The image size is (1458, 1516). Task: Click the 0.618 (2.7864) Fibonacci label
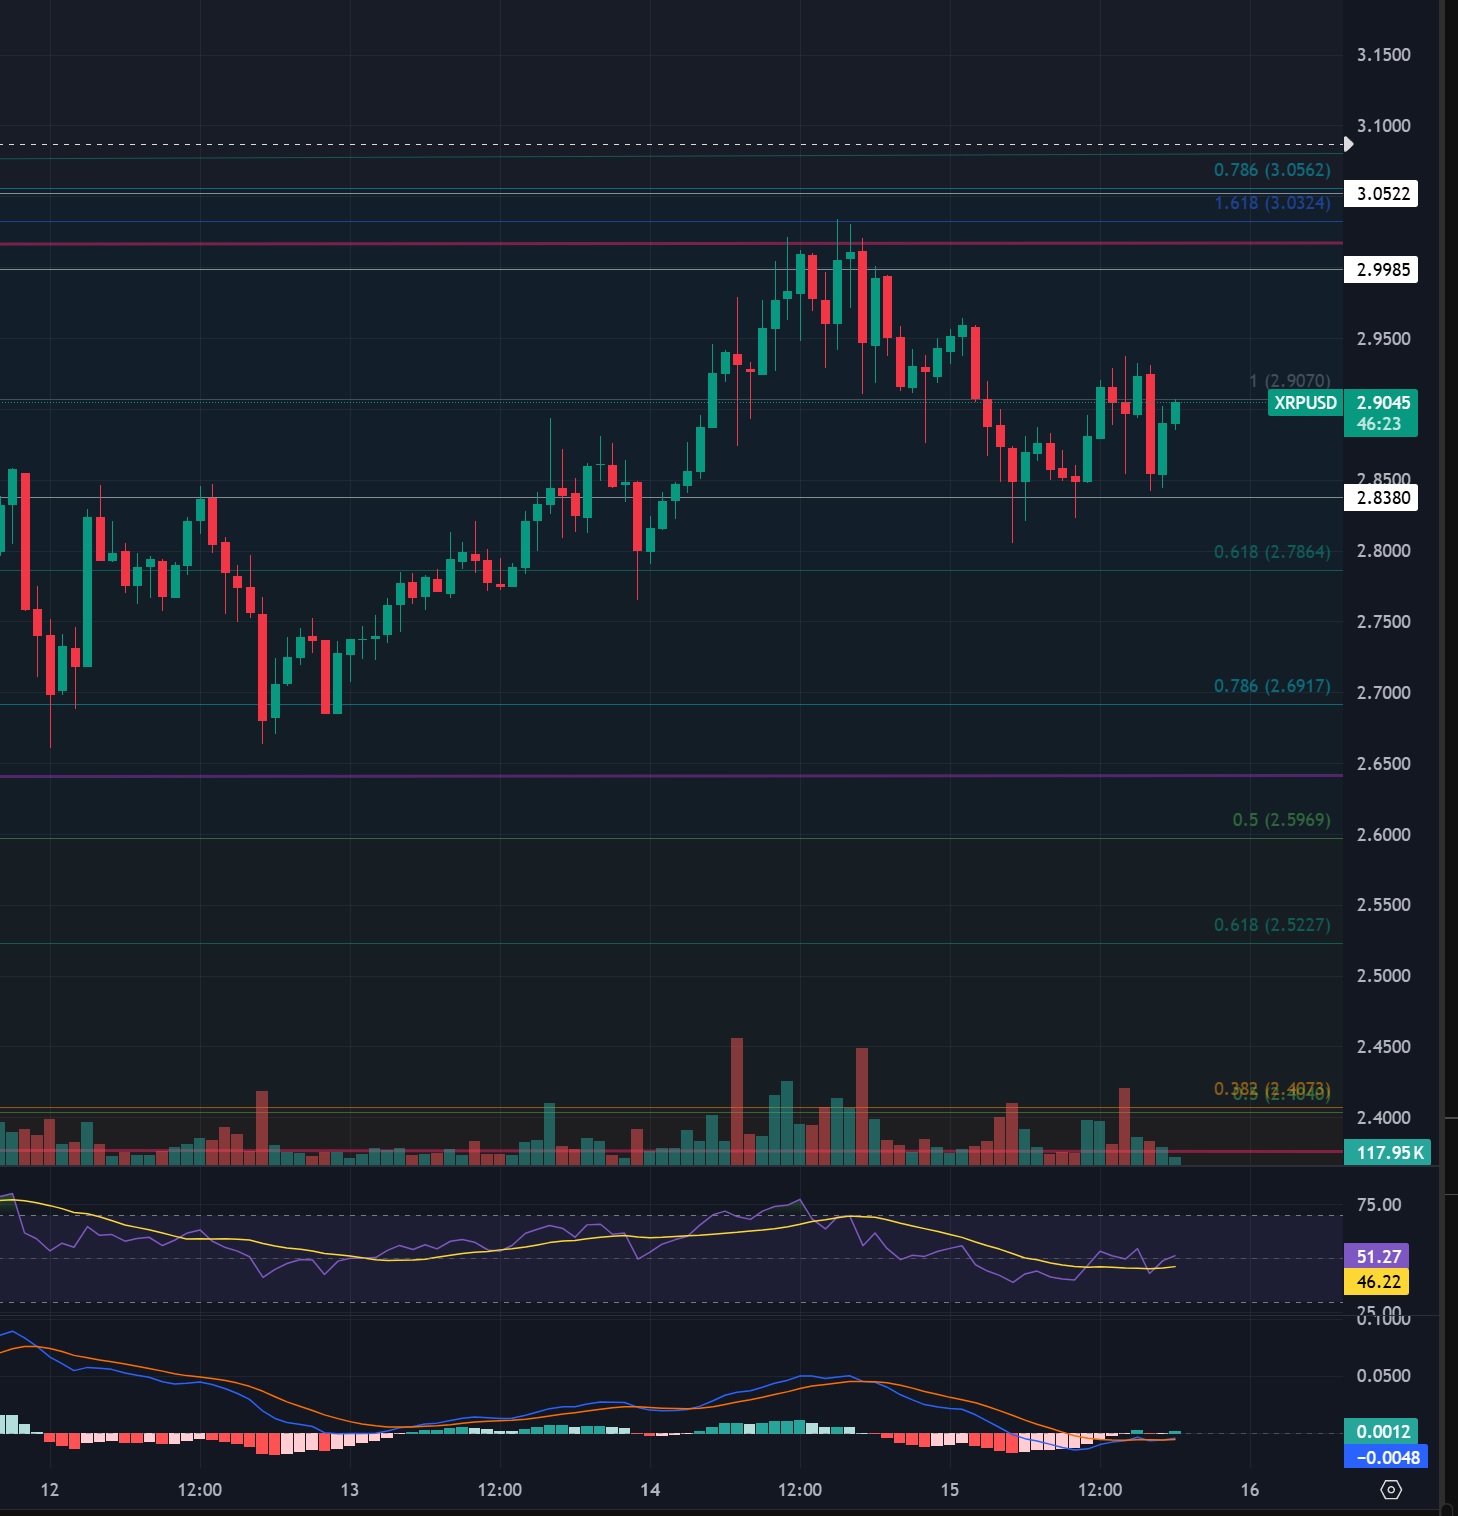pyautogui.click(x=1272, y=552)
